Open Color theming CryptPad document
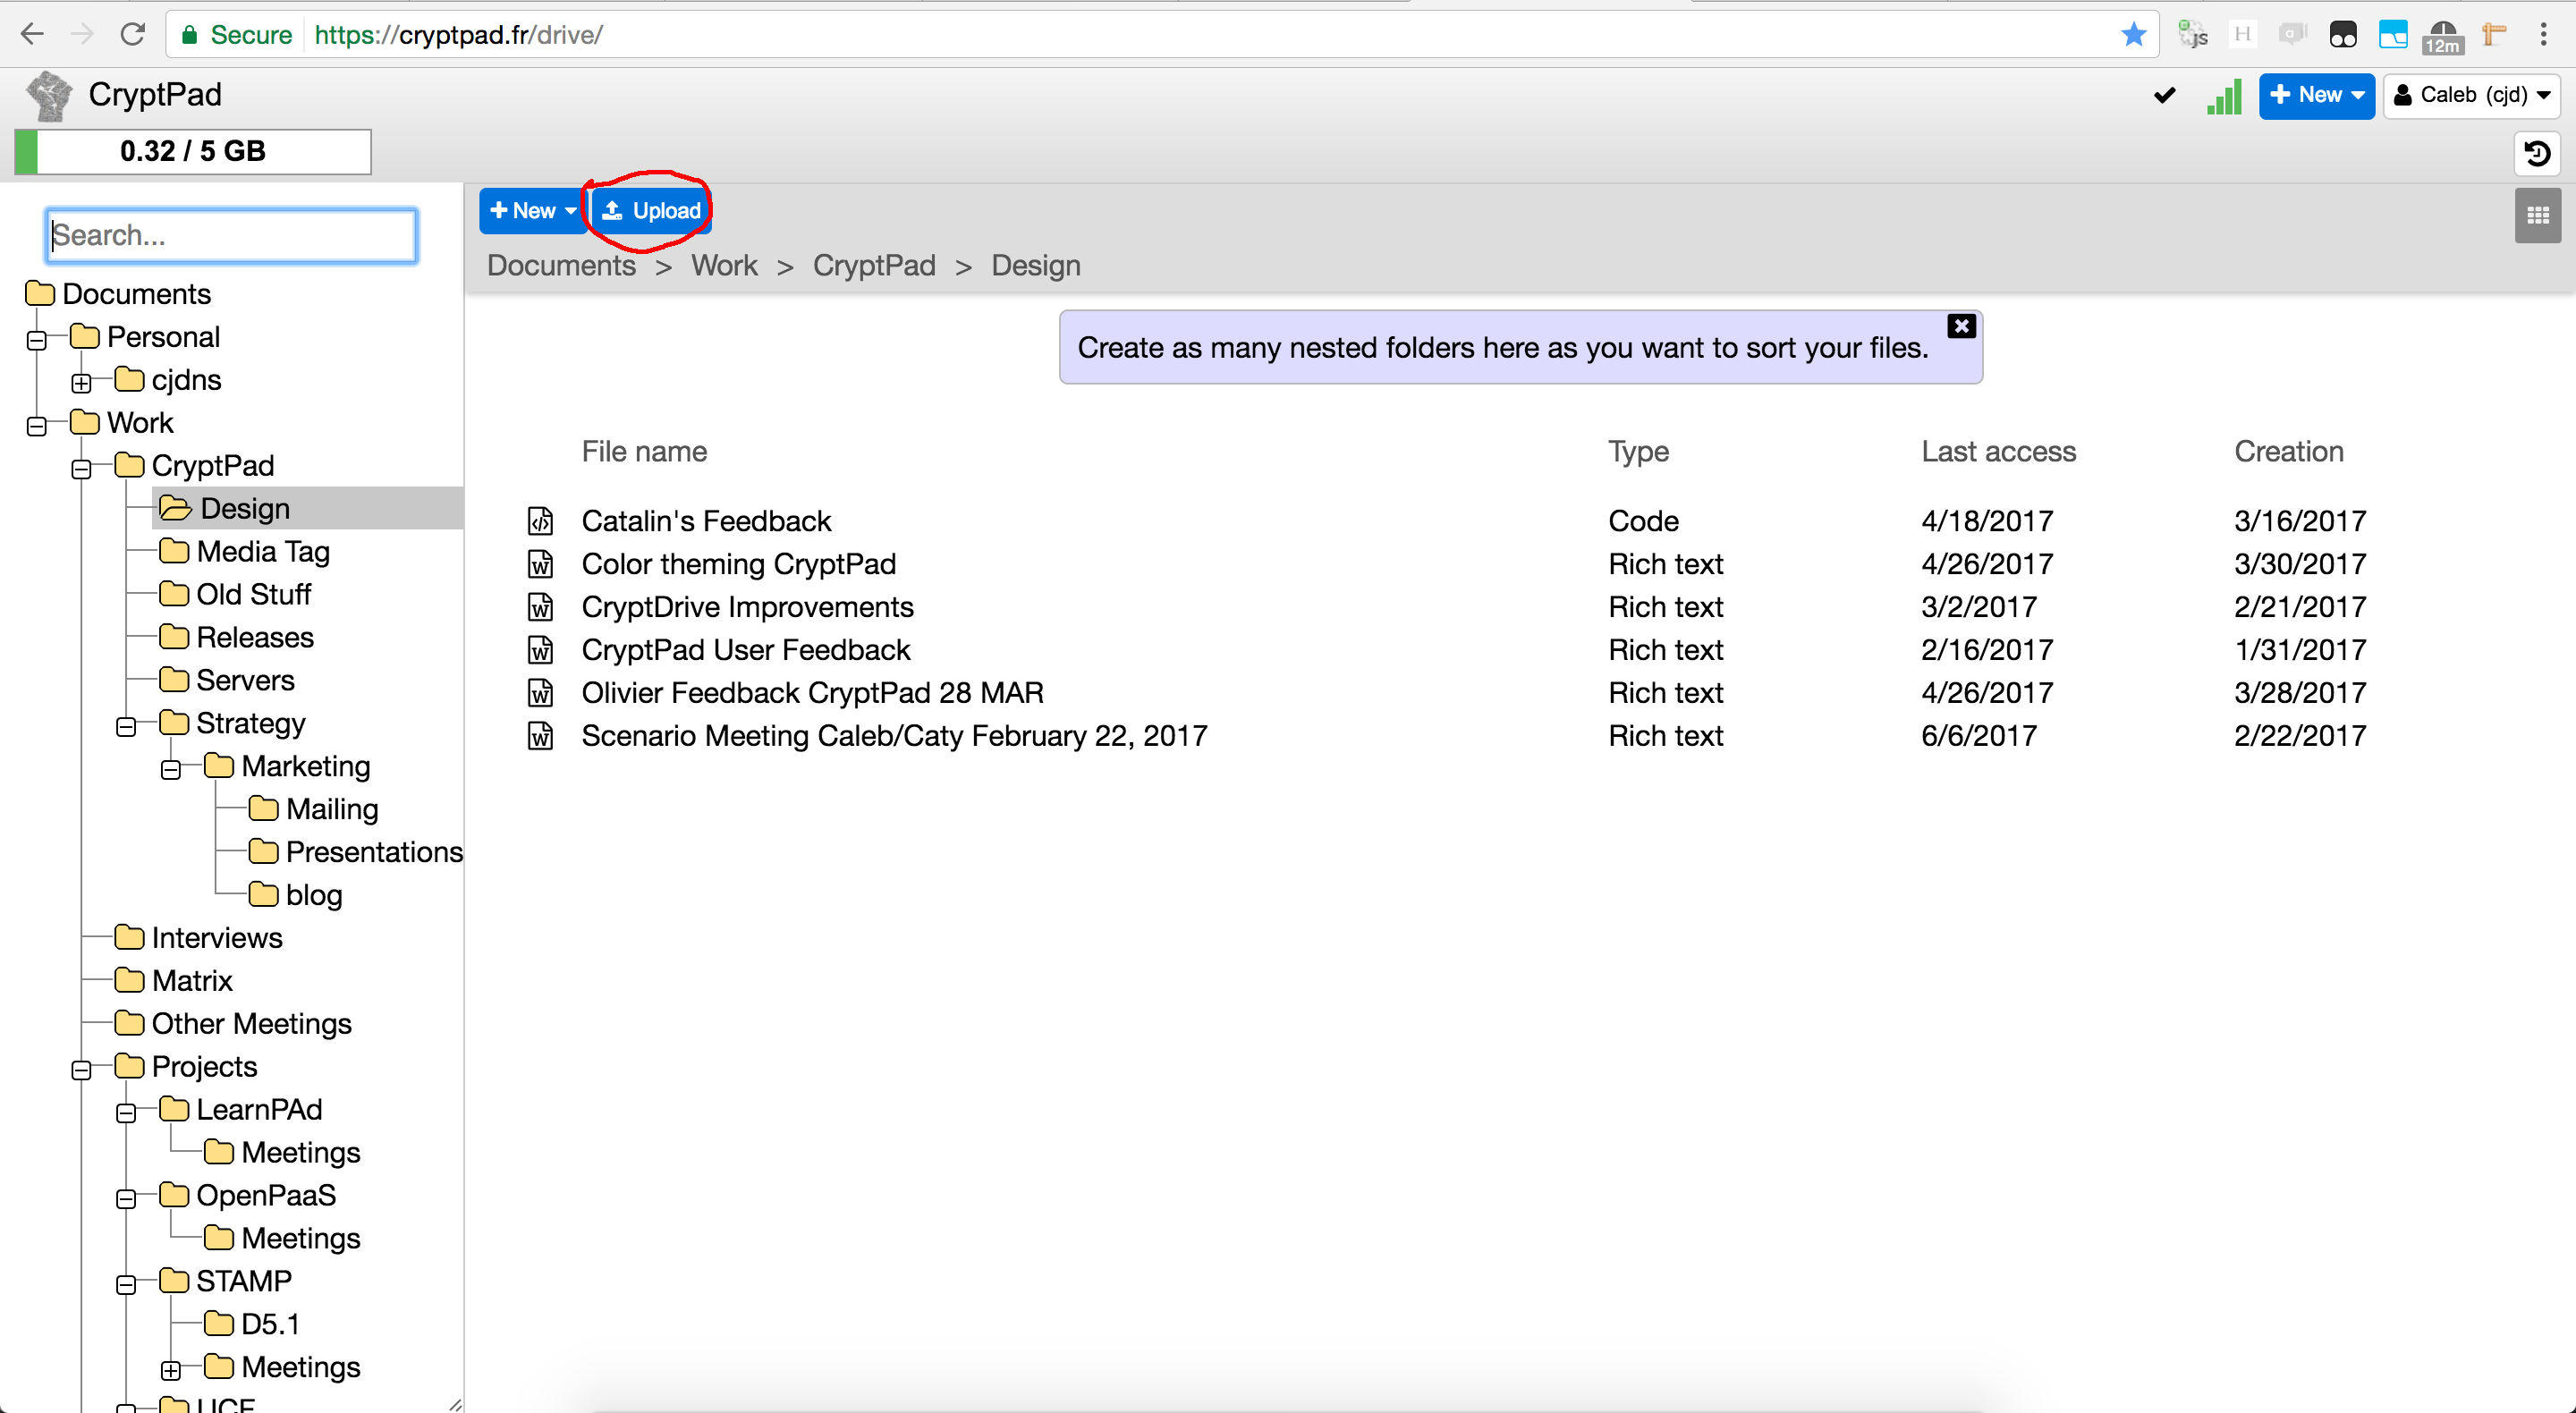Screen dimensions: 2576x1413 point(738,562)
